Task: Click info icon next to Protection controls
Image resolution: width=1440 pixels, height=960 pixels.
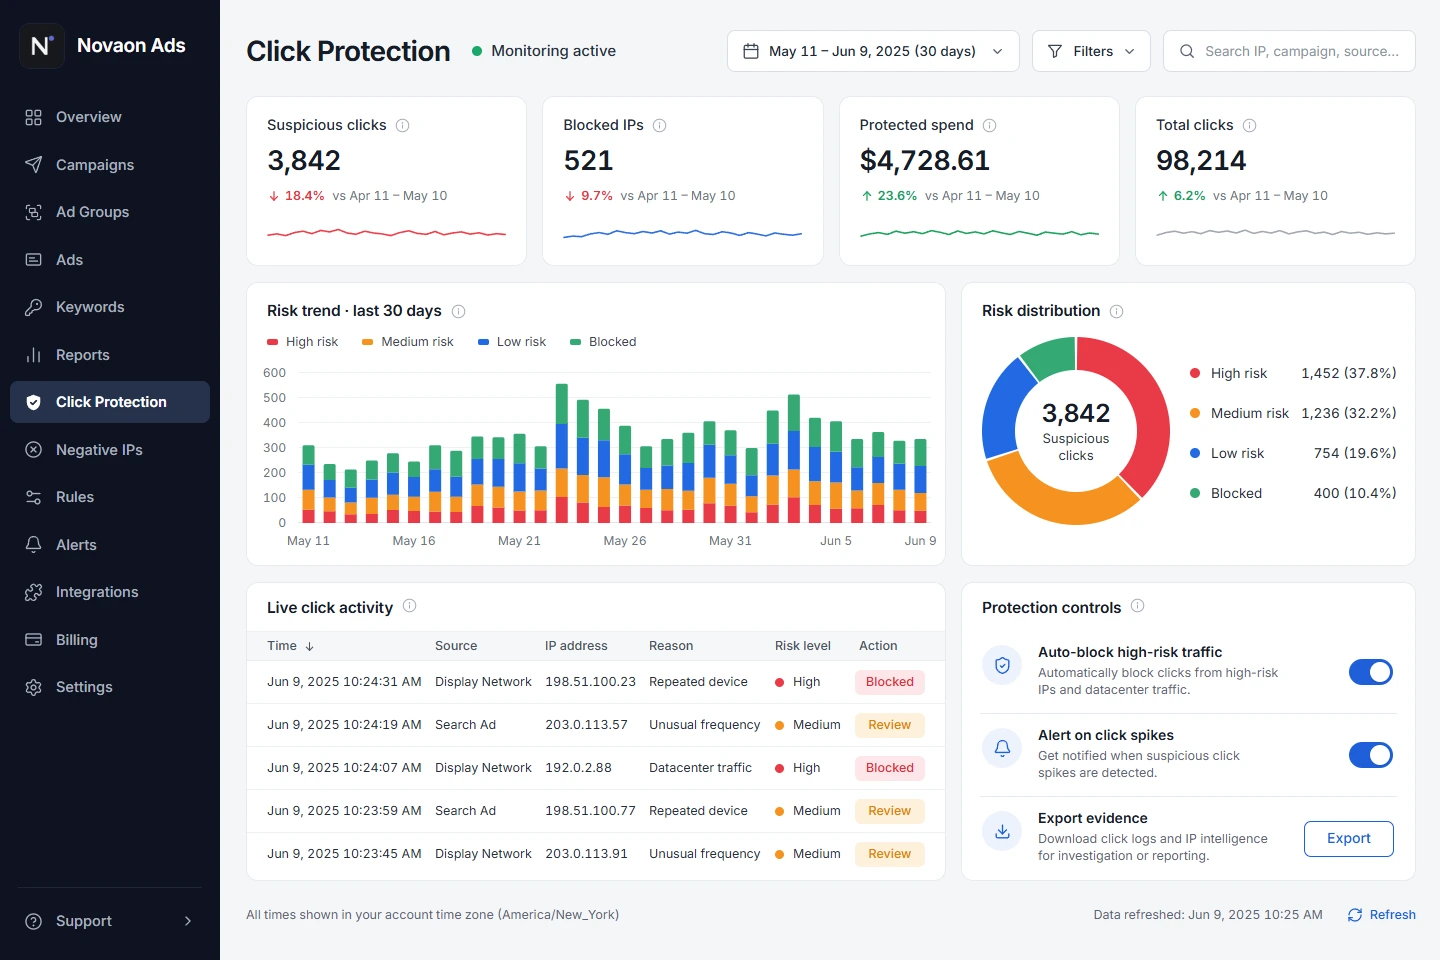Action: (1137, 606)
